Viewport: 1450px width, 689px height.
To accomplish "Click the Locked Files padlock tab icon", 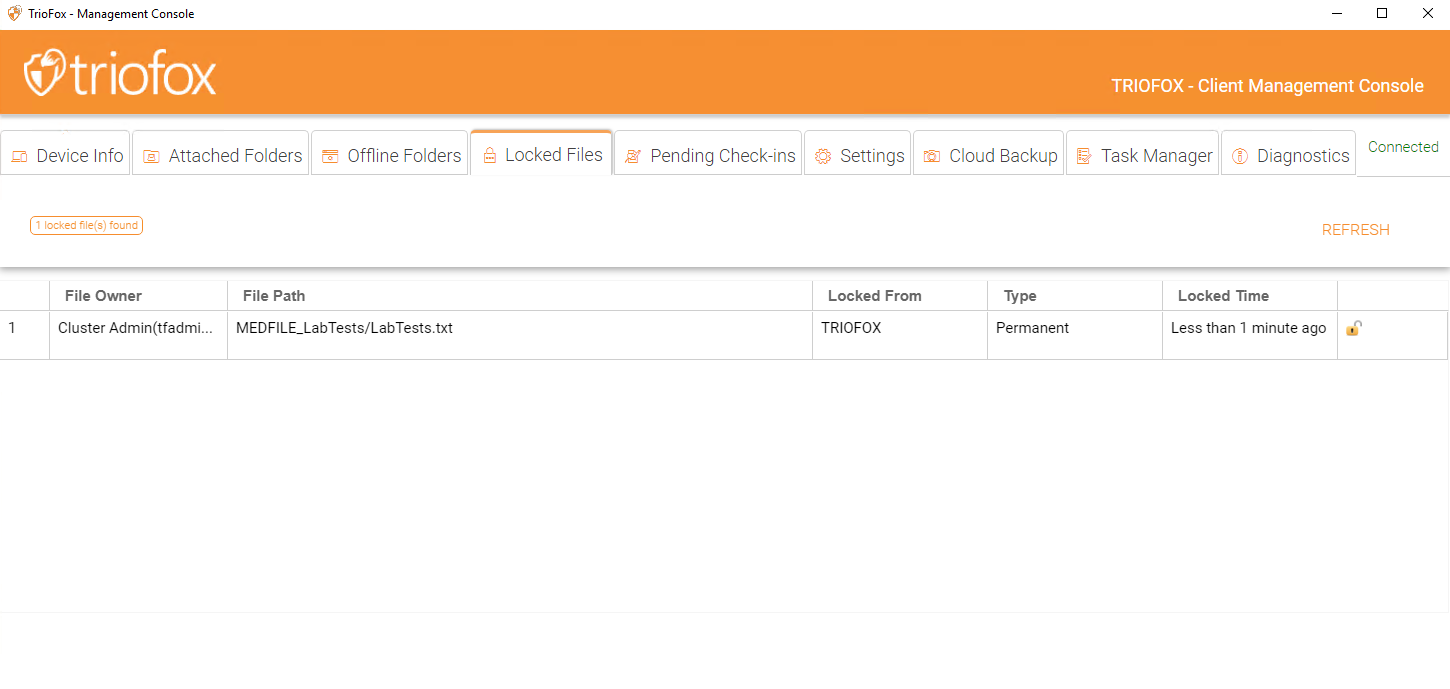I will point(490,156).
